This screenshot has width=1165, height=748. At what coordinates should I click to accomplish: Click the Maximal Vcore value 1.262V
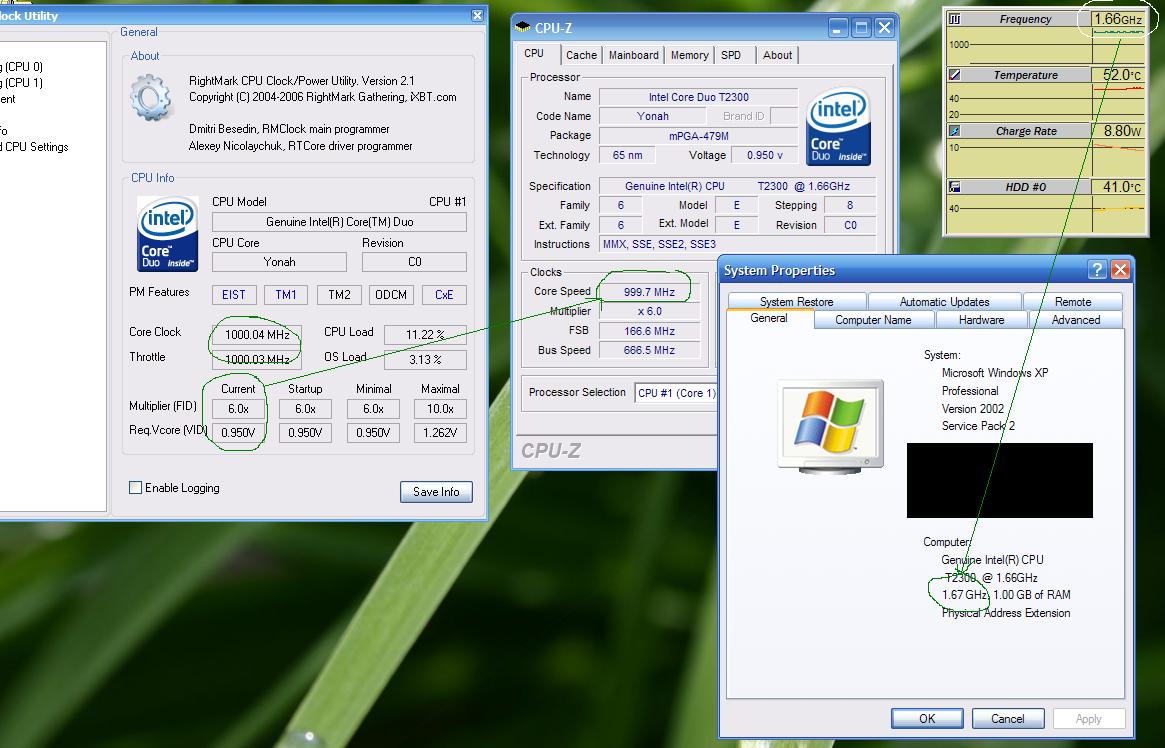pyautogui.click(x=440, y=432)
